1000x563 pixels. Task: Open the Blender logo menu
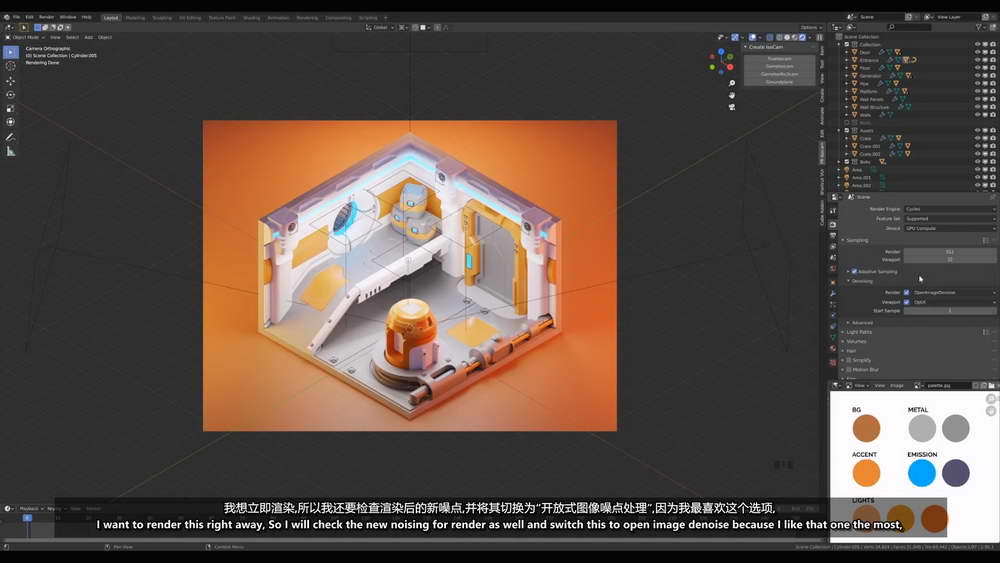6,17
